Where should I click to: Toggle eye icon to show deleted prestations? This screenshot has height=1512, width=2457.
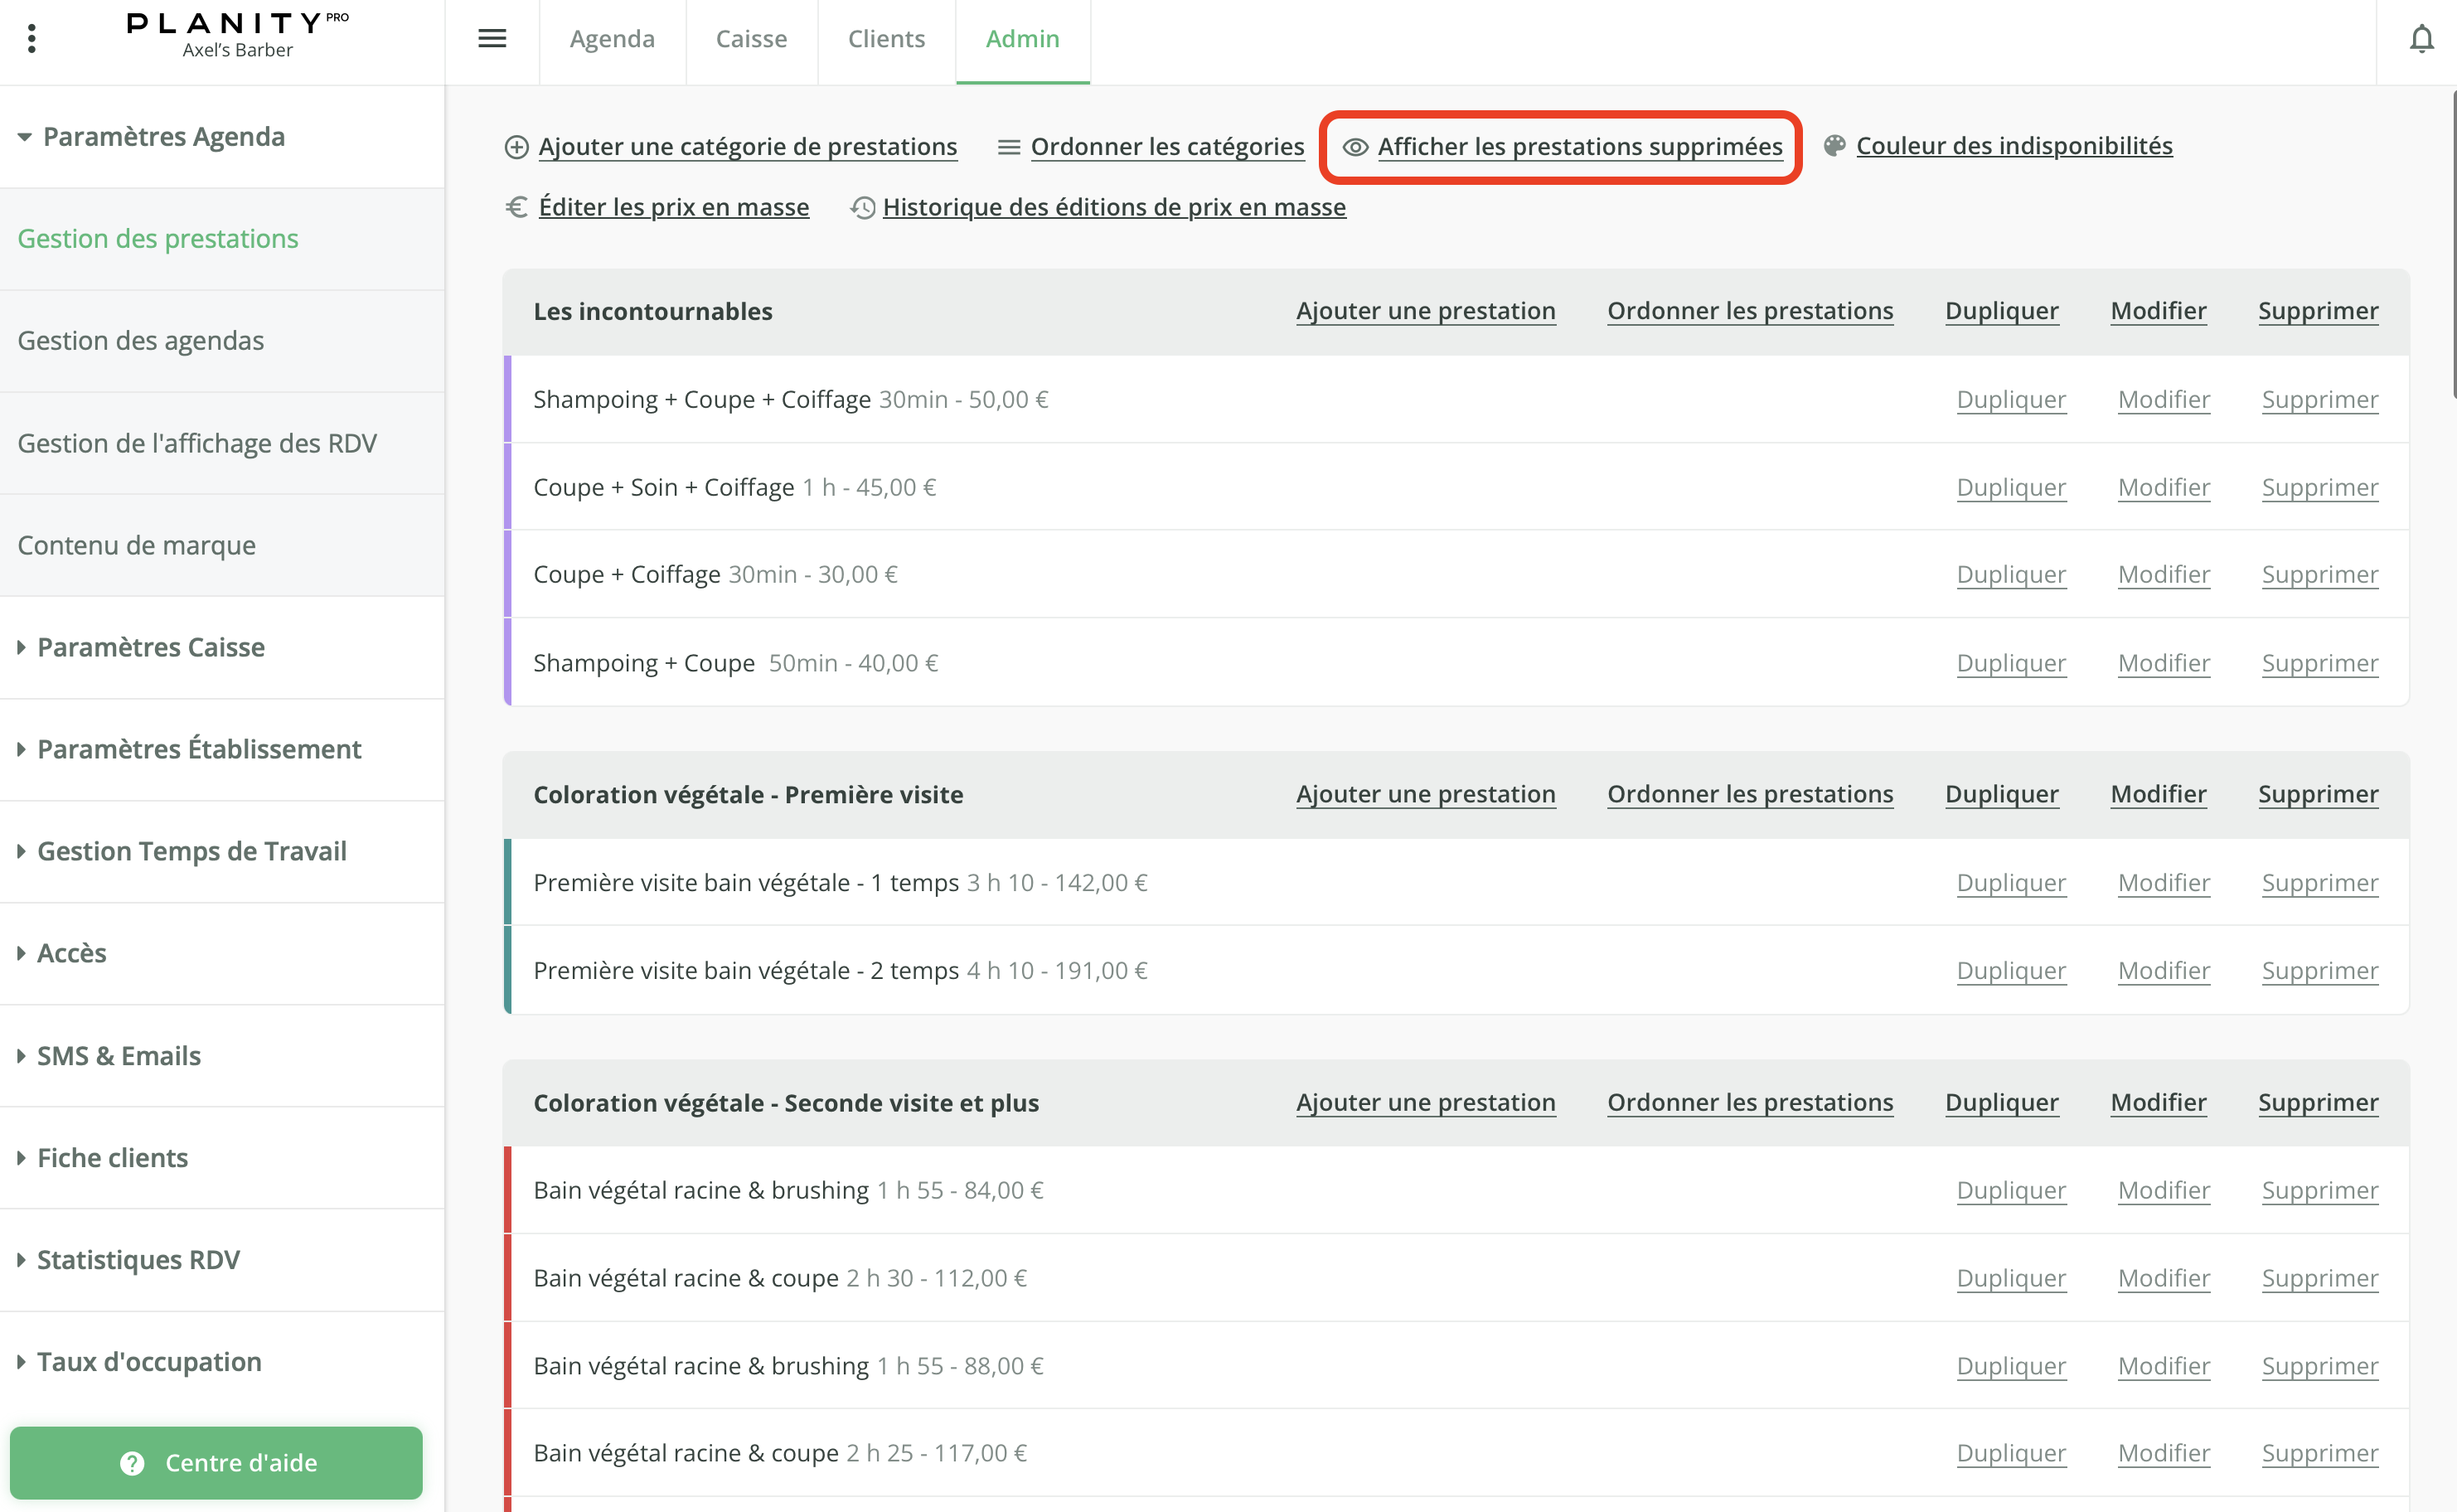pyautogui.click(x=1355, y=147)
